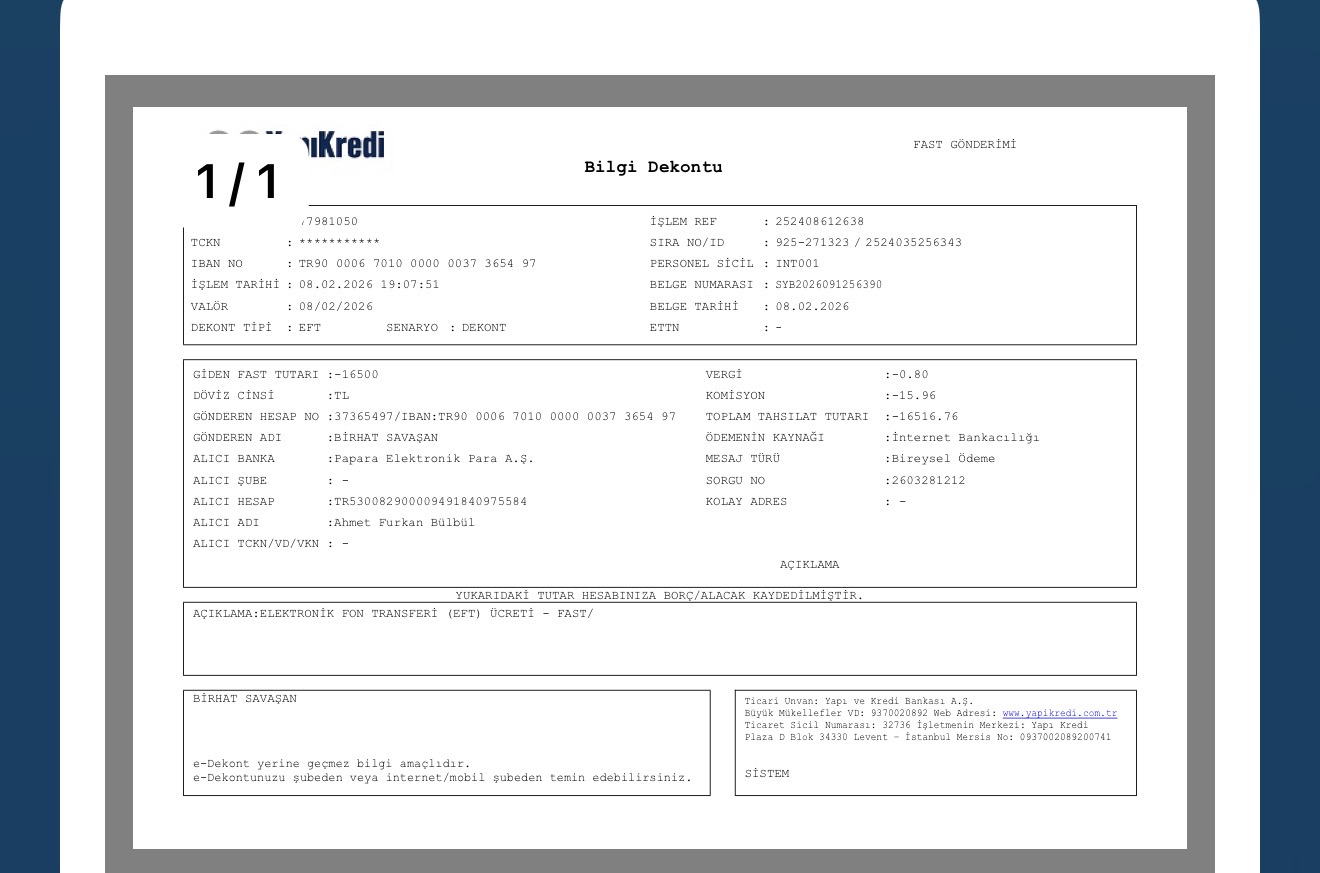Select the "YUKARIDAKİ TUTAR HESABINIZA BORÇ/ALACAK KAYDEDİLMİŞTİR." line
Image resolution: width=1320 pixels, height=873 pixels.
click(x=659, y=596)
